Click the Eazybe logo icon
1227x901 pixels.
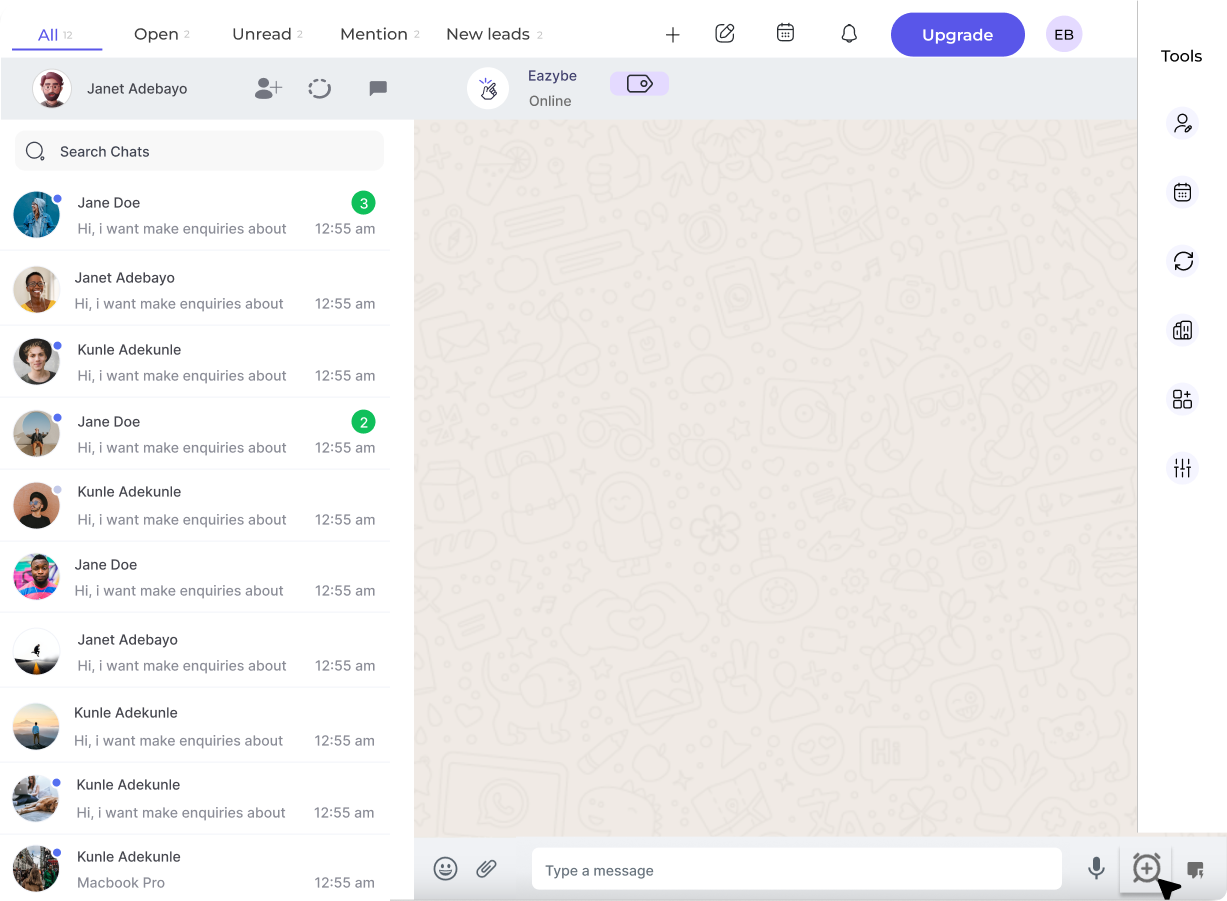point(488,88)
